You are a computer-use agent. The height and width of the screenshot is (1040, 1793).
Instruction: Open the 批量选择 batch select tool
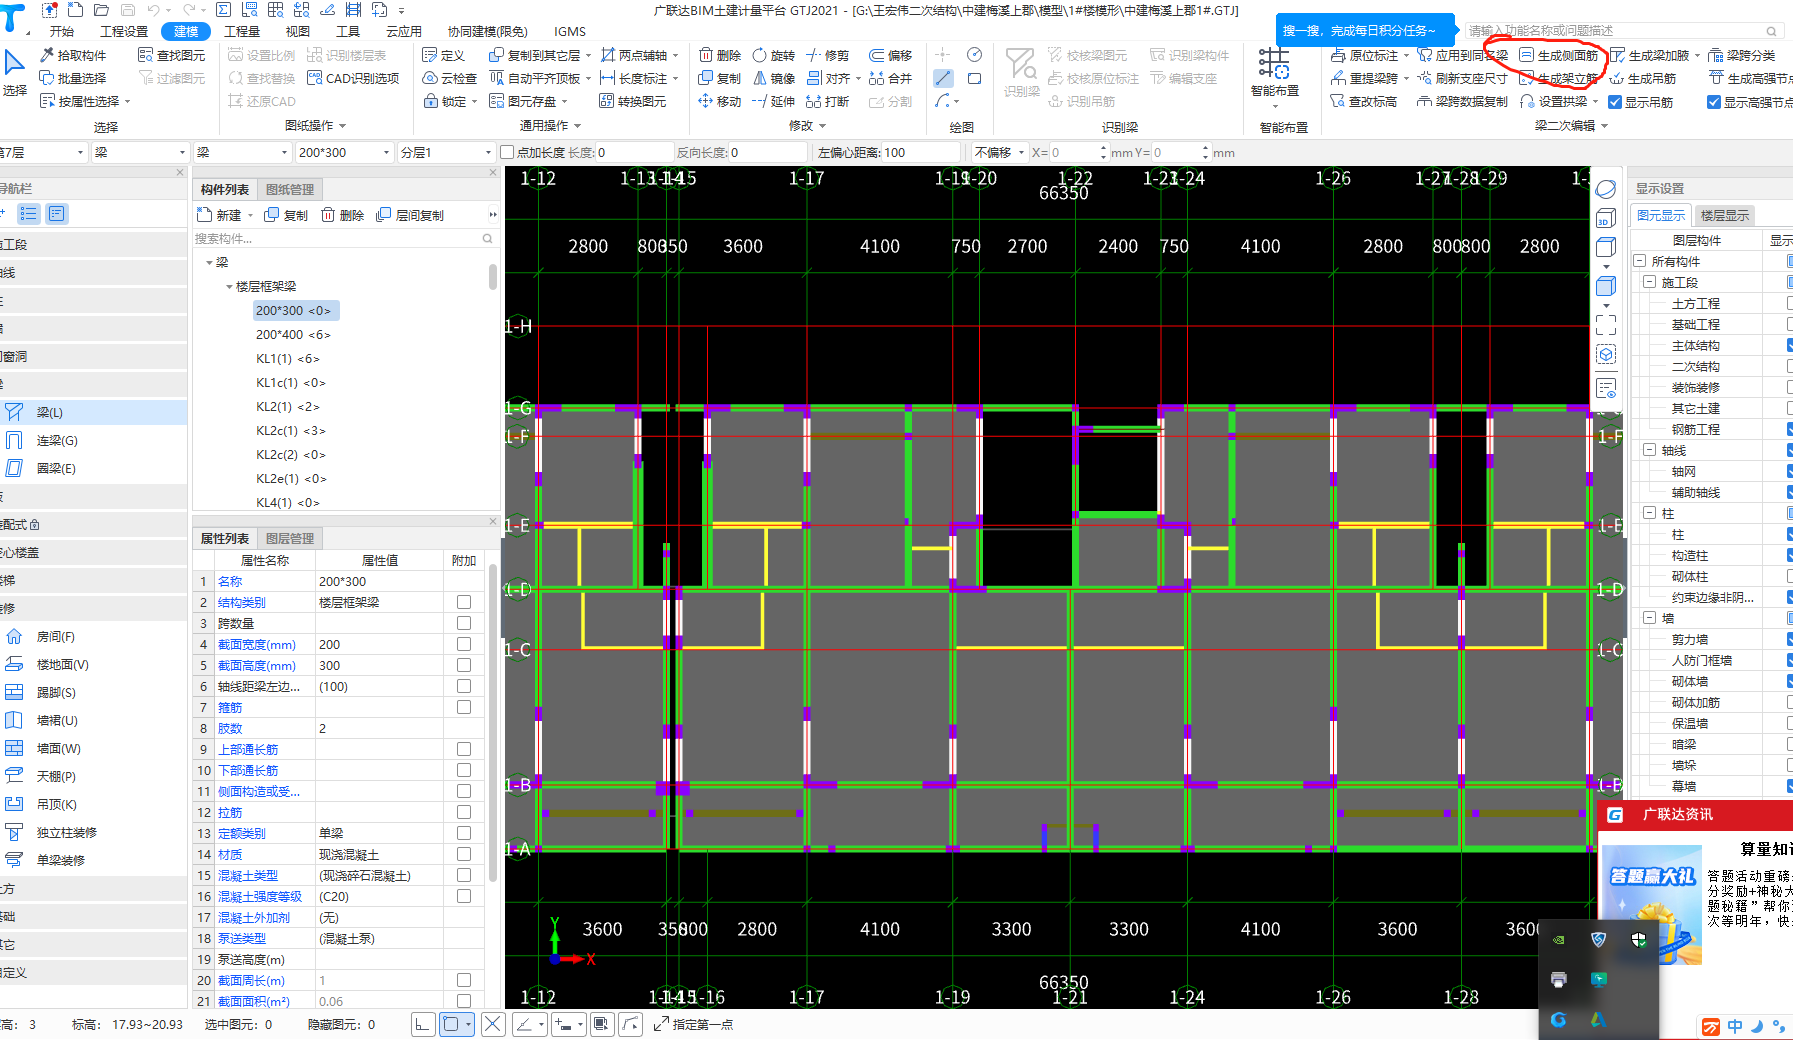(73, 78)
